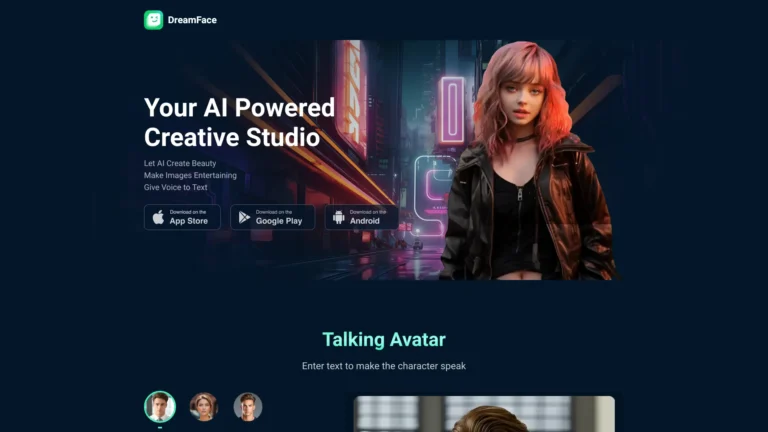Click the Google Play triangle icon
The width and height of the screenshot is (768, 432).
click(x=245, y=217)
